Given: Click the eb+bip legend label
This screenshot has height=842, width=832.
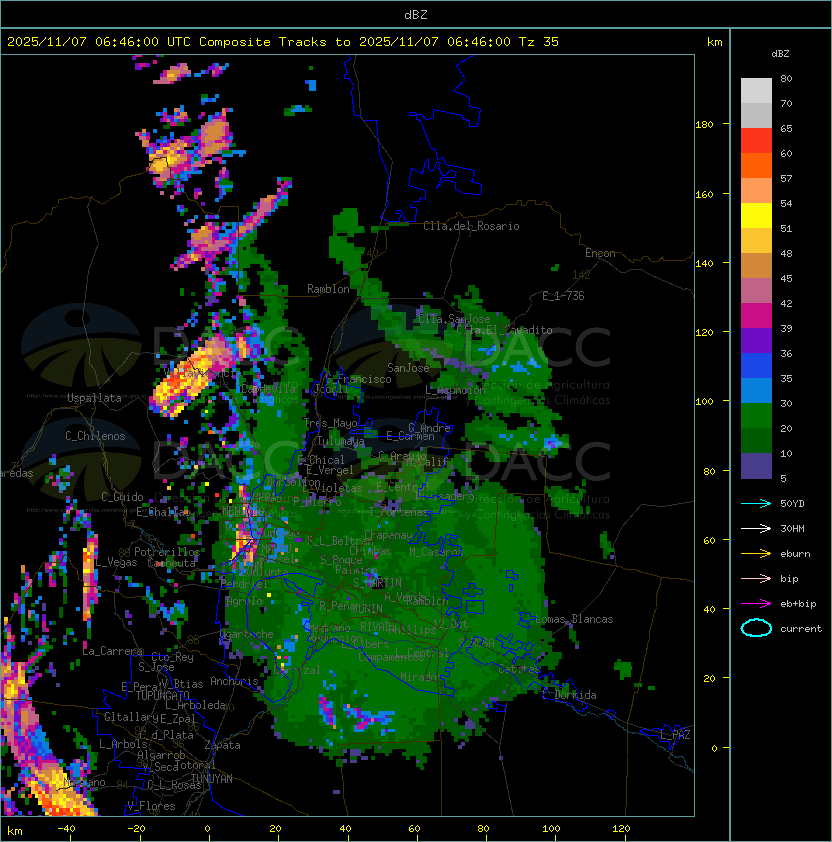Looking at the screenshot, I should click(x=798, y=604).
